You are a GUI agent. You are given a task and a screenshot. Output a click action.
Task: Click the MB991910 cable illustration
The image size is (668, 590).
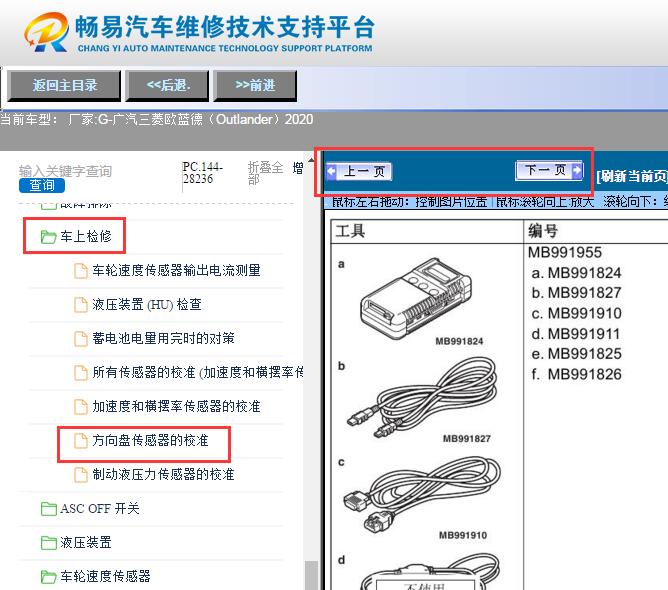point(422,496)
